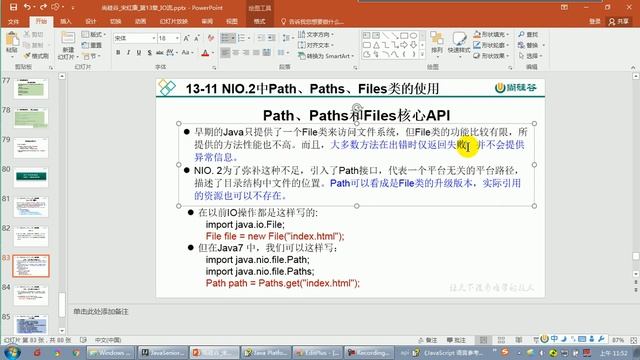Viewport: 640px width, 360px height.
Task: Open the Shape Effects options
Action: [491, 56]
